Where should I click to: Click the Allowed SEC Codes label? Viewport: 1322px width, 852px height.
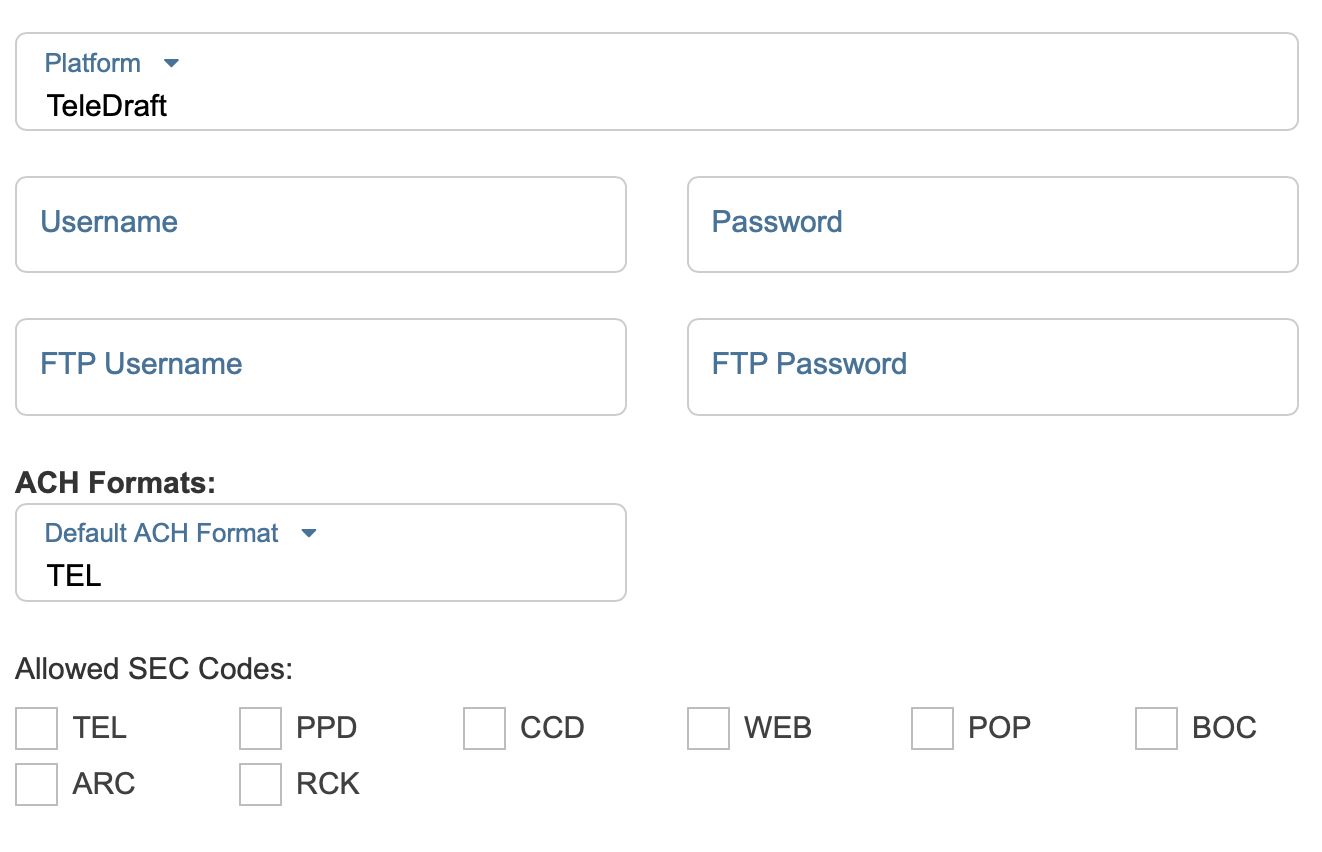pos(154,668)
